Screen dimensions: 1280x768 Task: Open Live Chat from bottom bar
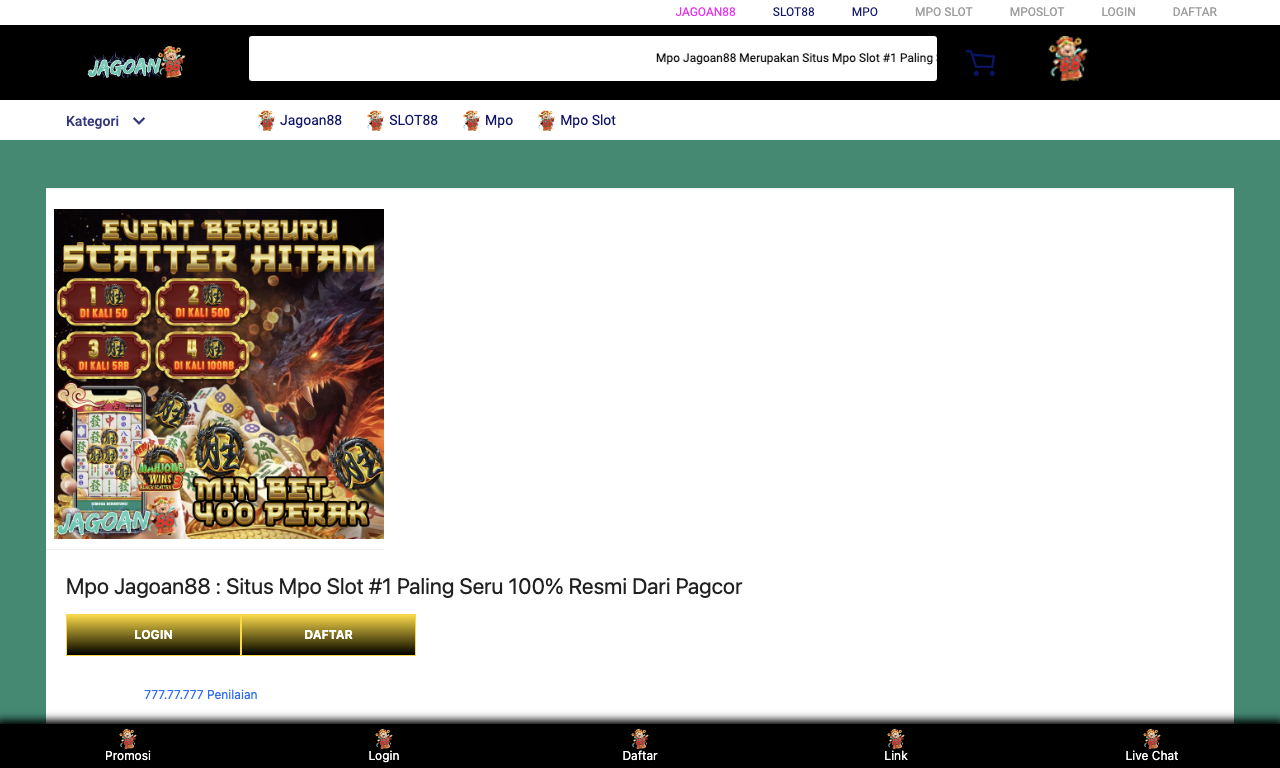tap(1152, 746)
